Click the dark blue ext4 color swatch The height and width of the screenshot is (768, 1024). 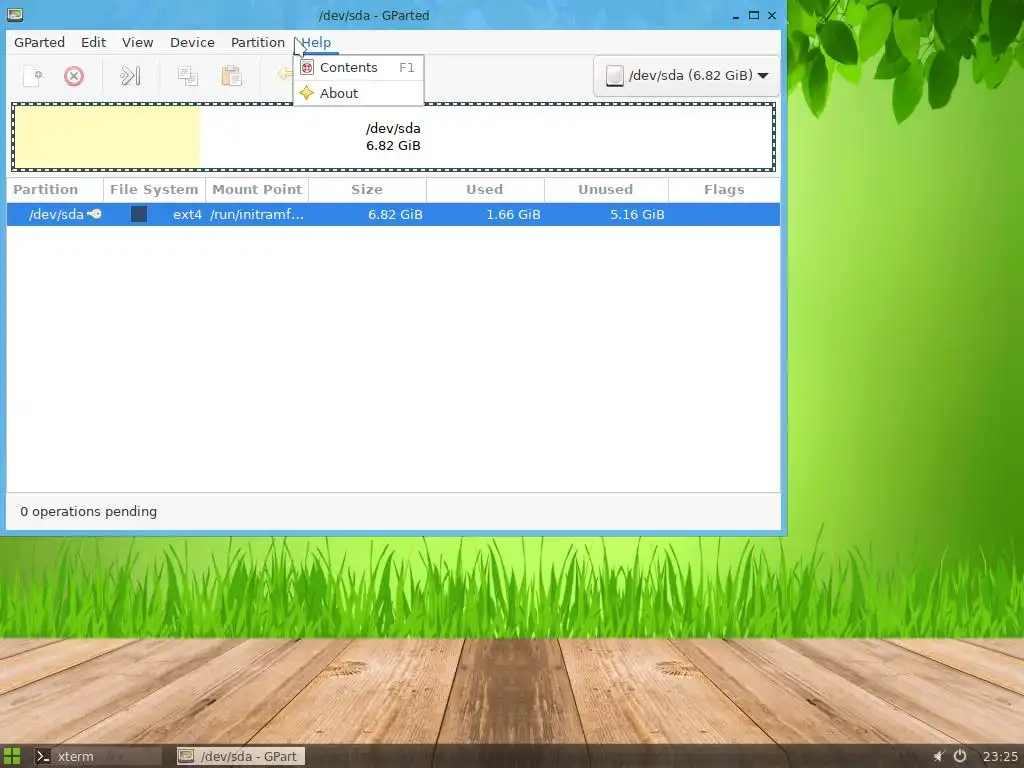(138, 214)
